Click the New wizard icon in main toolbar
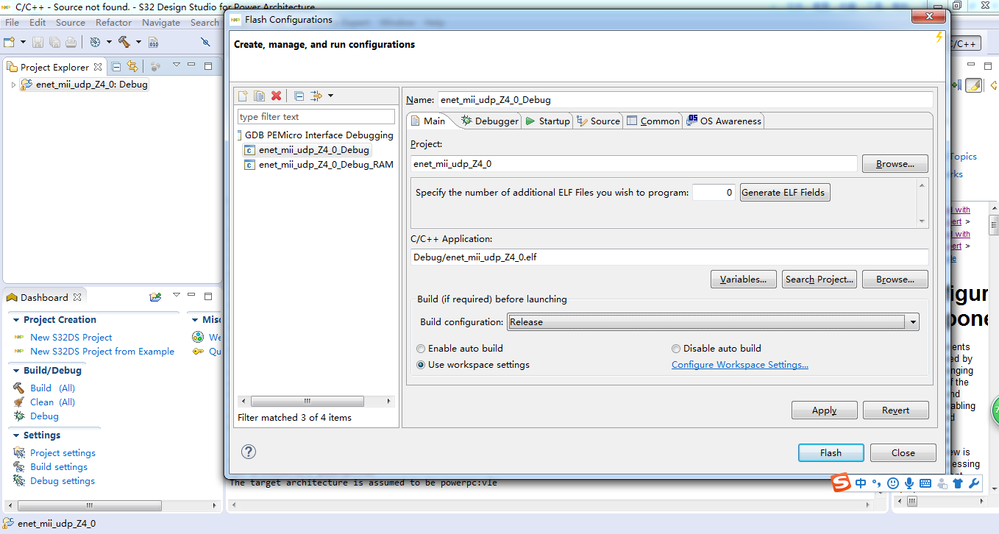Viewport: 999px width, 534px height. [x=10, y=42]
